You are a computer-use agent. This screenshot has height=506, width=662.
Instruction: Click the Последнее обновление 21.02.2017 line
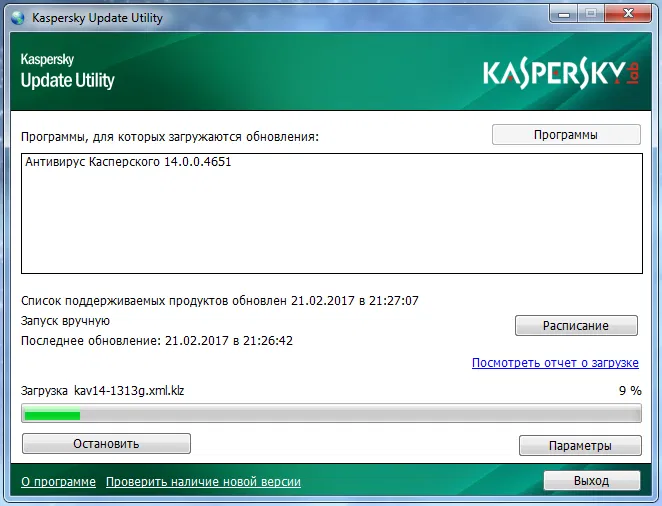point(157,341)
